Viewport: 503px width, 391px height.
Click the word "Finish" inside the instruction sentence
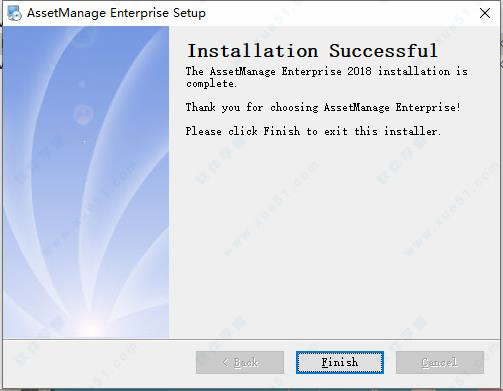click(x=282, y=131)
